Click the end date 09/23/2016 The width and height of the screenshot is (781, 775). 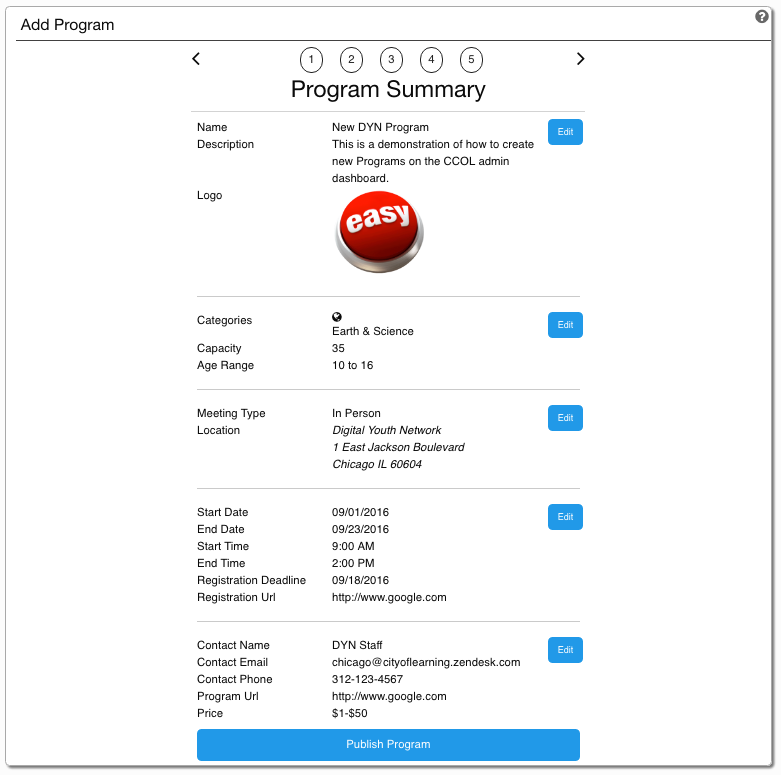coord(360,529)
